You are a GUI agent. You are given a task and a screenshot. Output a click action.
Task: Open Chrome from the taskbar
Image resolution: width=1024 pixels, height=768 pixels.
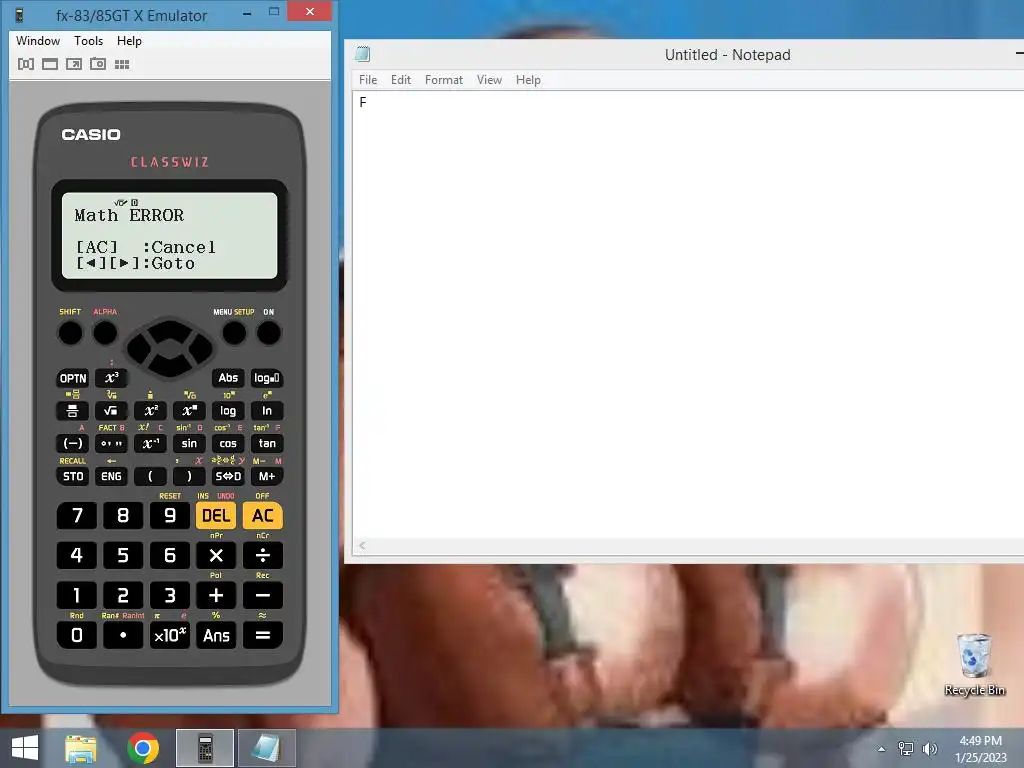[143, 748]
